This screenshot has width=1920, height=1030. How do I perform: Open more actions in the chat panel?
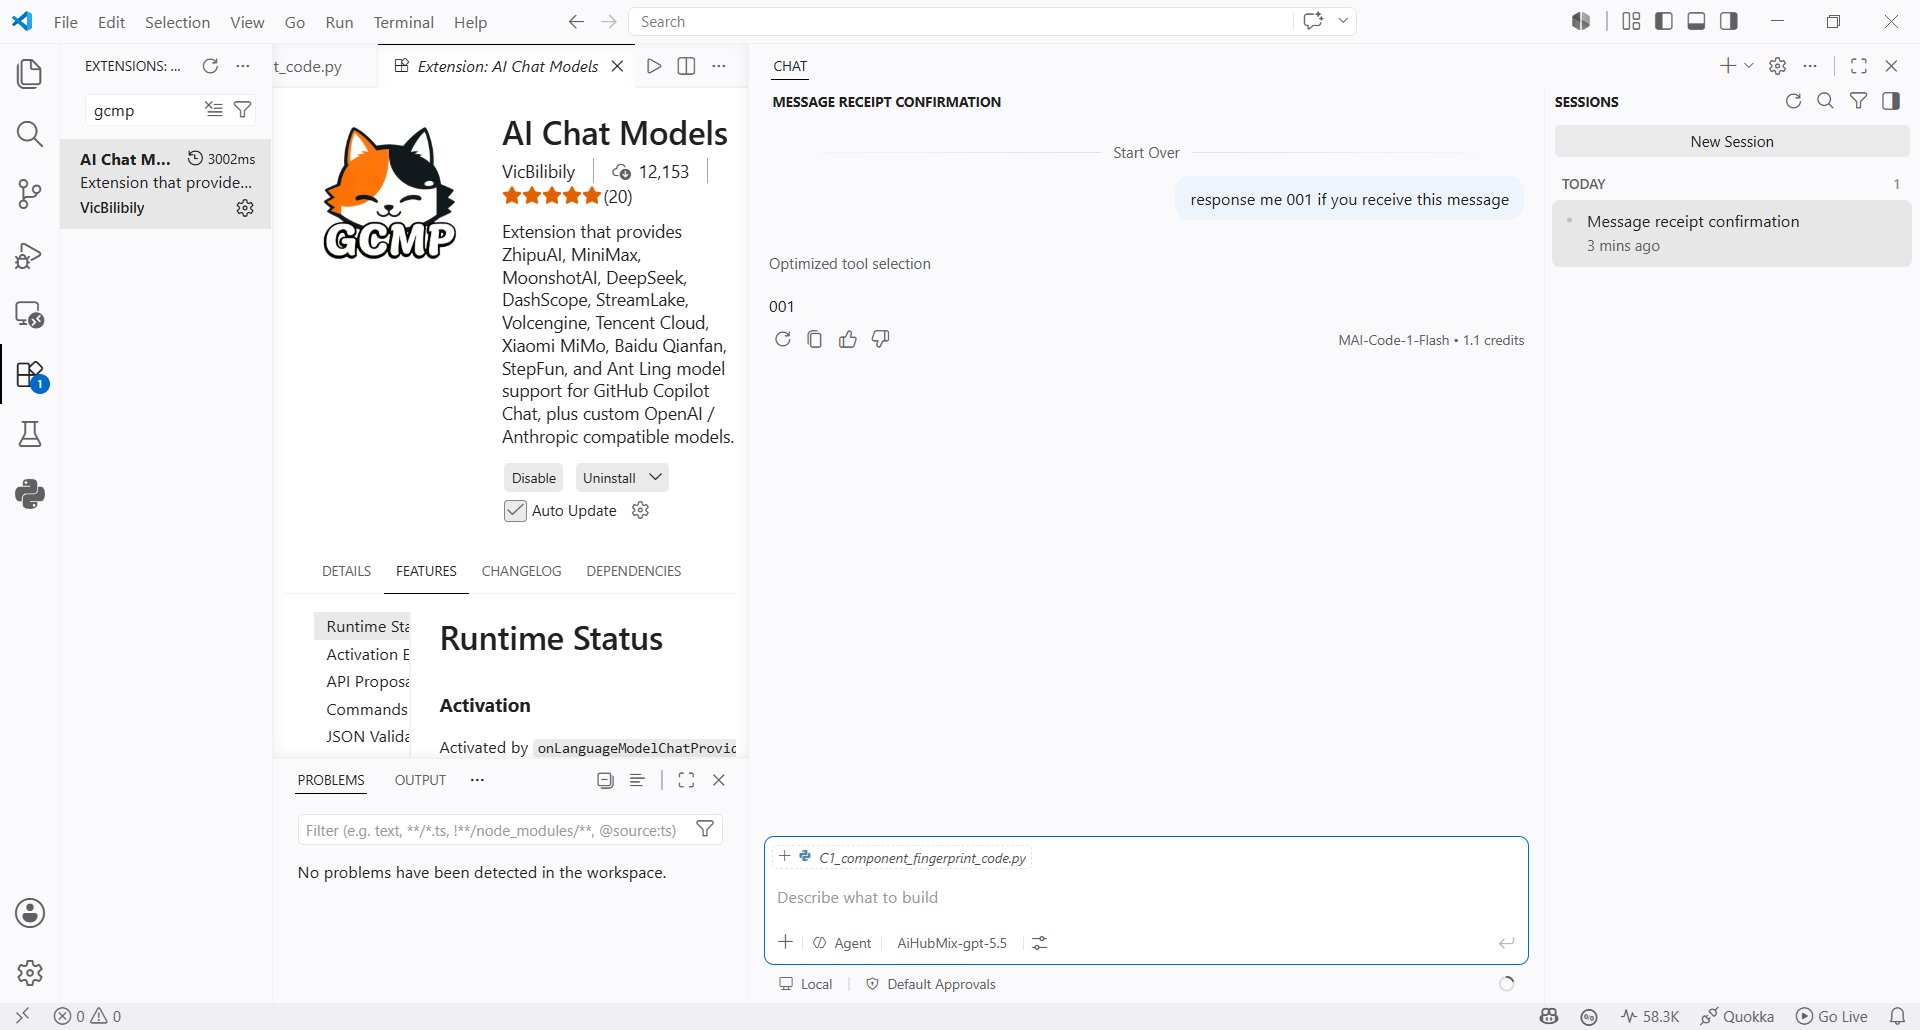click(x=1810, y=66)
